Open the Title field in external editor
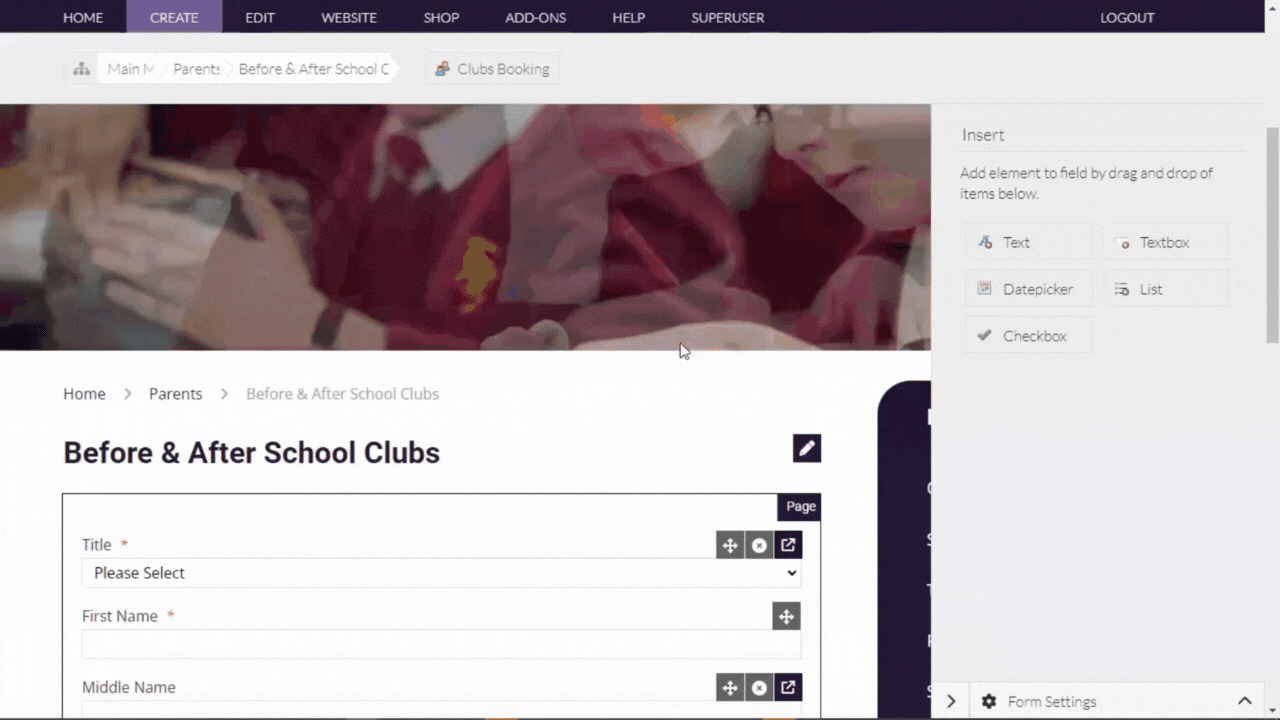 [x=788, y=545]
